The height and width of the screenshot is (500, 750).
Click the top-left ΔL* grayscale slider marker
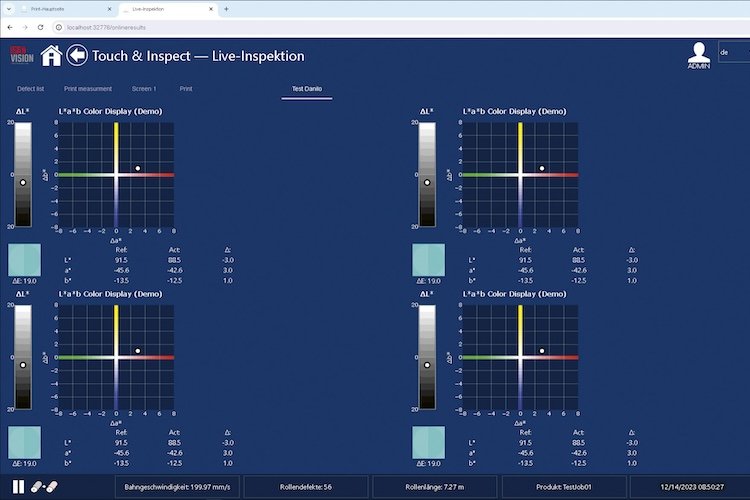tap(23, 183)
